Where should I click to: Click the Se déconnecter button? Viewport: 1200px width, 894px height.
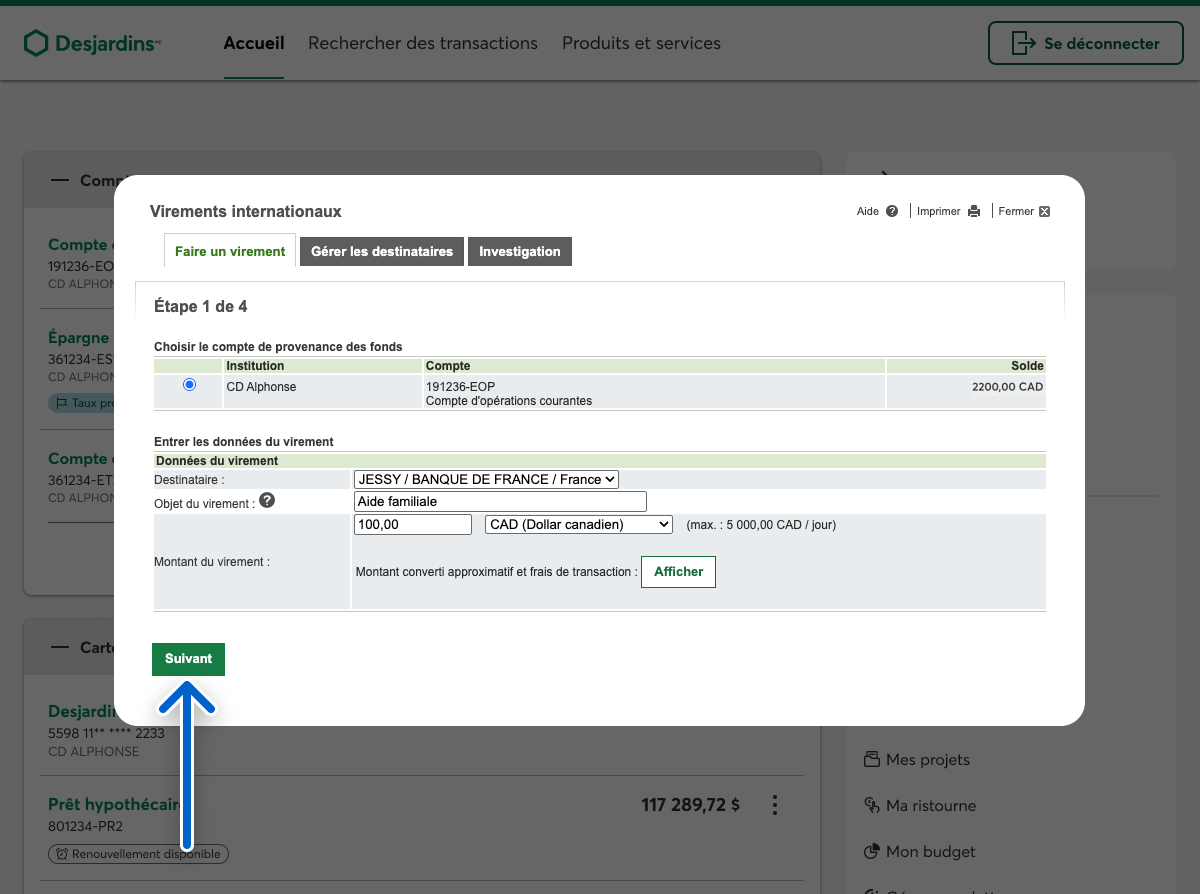pos(1087,44)
